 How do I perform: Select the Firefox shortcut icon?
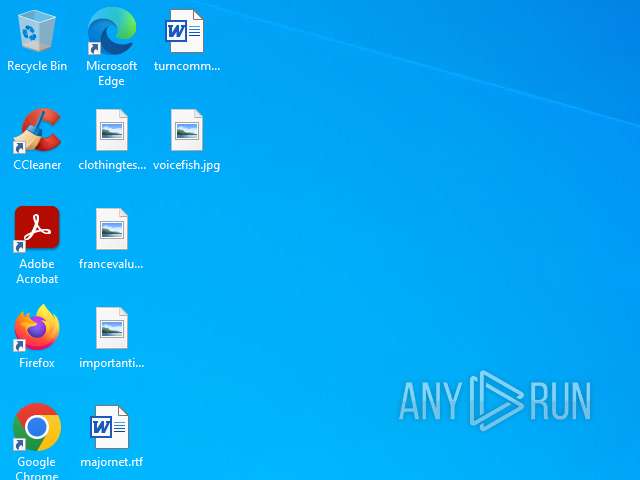pyautogui.click(x=37, y=328)
